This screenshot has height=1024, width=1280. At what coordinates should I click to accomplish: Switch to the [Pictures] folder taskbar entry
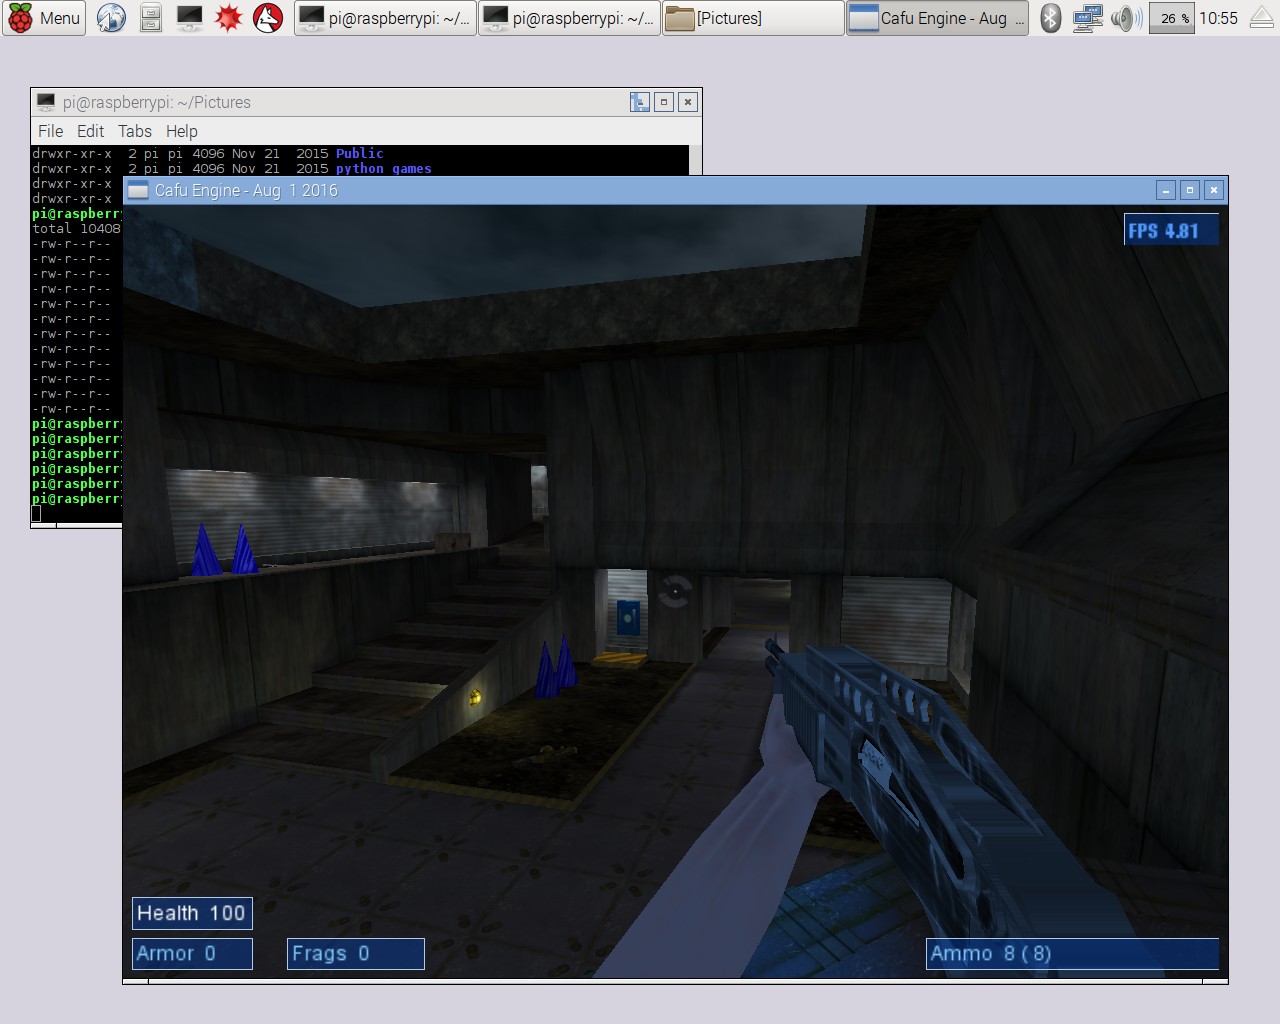pos(753,18)
